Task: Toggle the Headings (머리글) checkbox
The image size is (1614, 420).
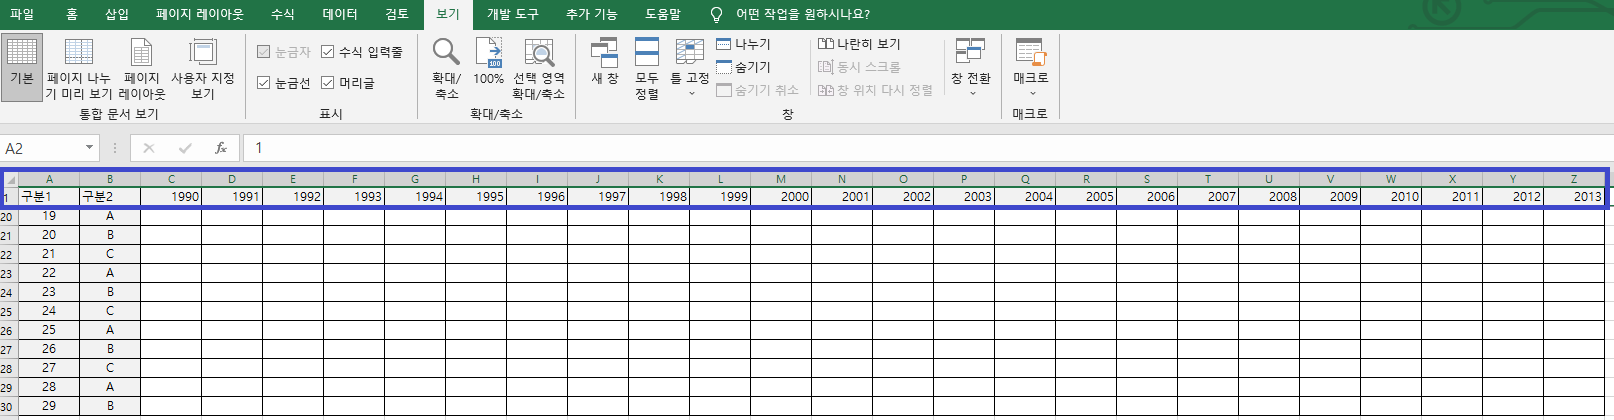Action: click(x=348, y=83)
